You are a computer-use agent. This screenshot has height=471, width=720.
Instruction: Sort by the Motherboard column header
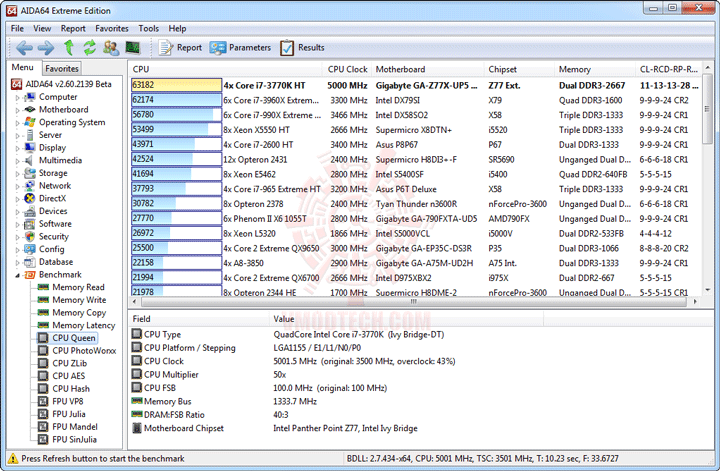tap(427, 69)
